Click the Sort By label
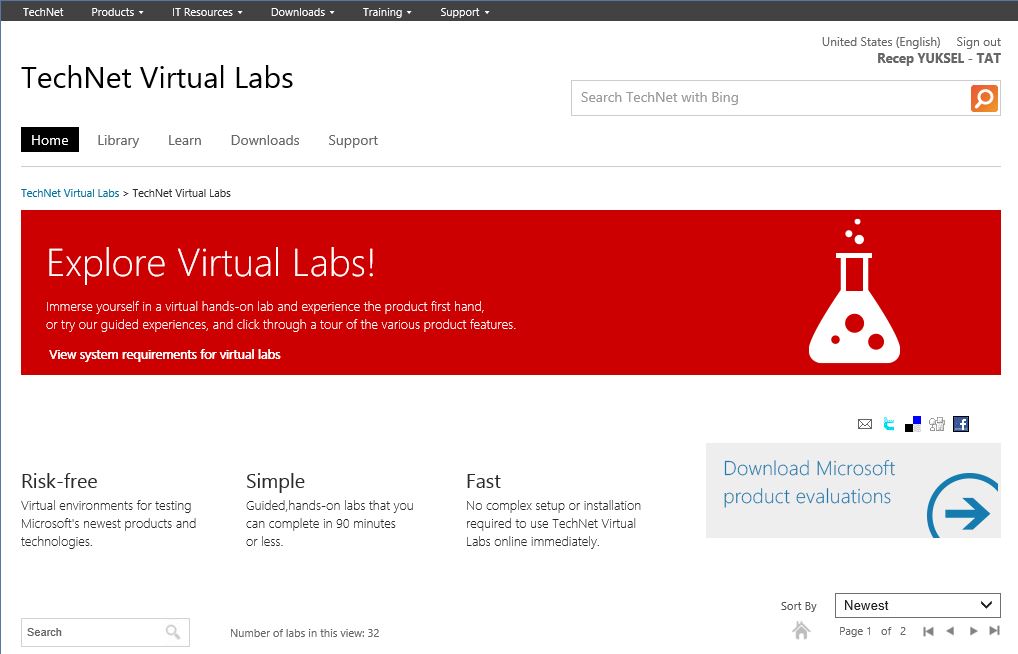Screen dimensions: 1018x654 tap(799, 606)
